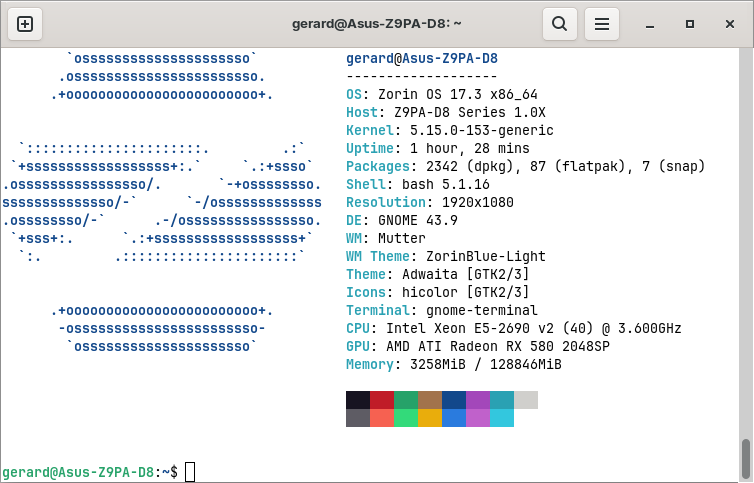The height and width of the screenshot is (483, 754).
Task: Open a new terminal tab
Action: (x=25, y=23)
